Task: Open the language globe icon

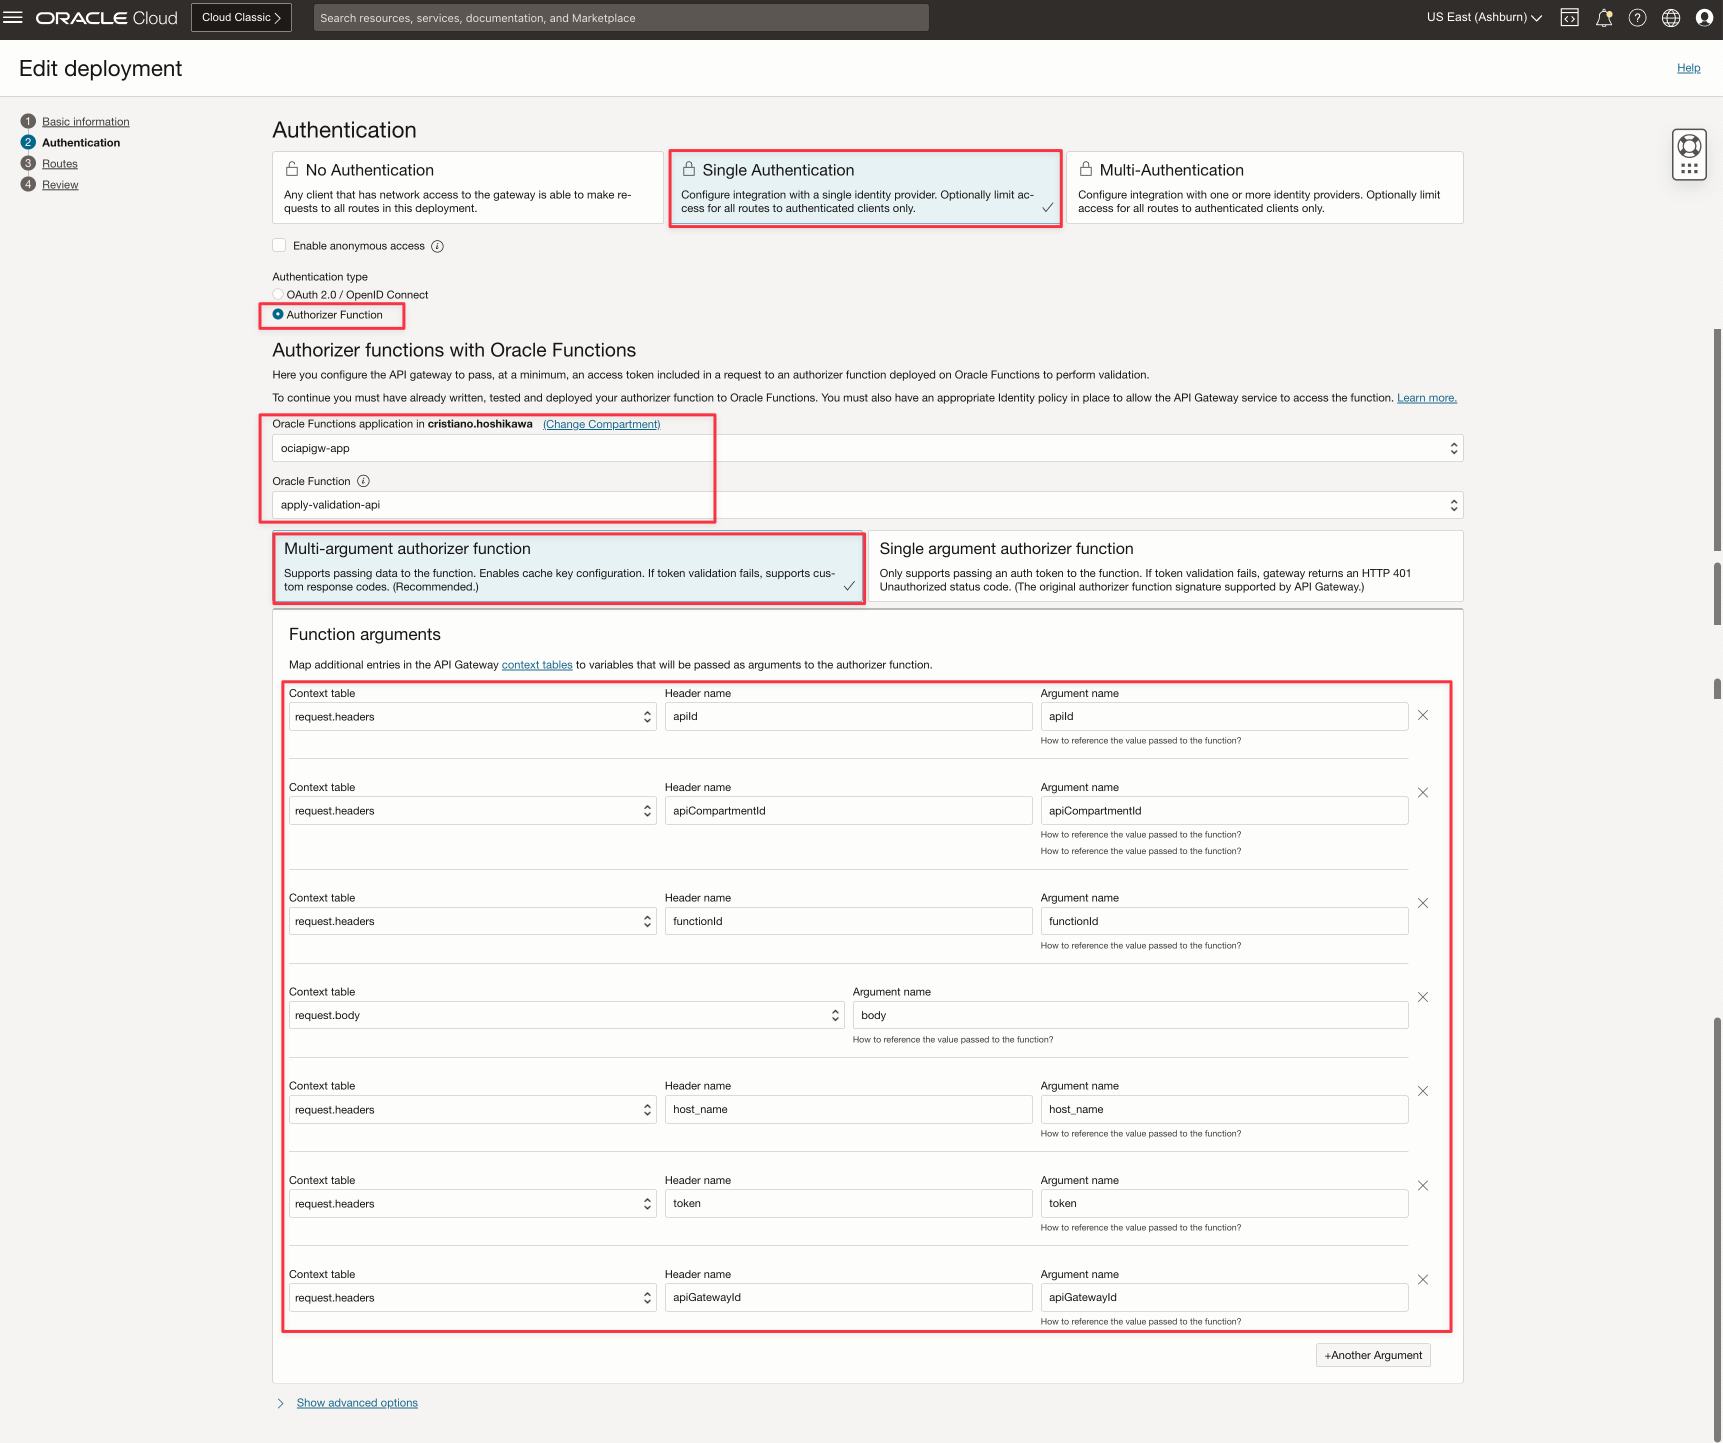Action: click(x=1670, y=18)
